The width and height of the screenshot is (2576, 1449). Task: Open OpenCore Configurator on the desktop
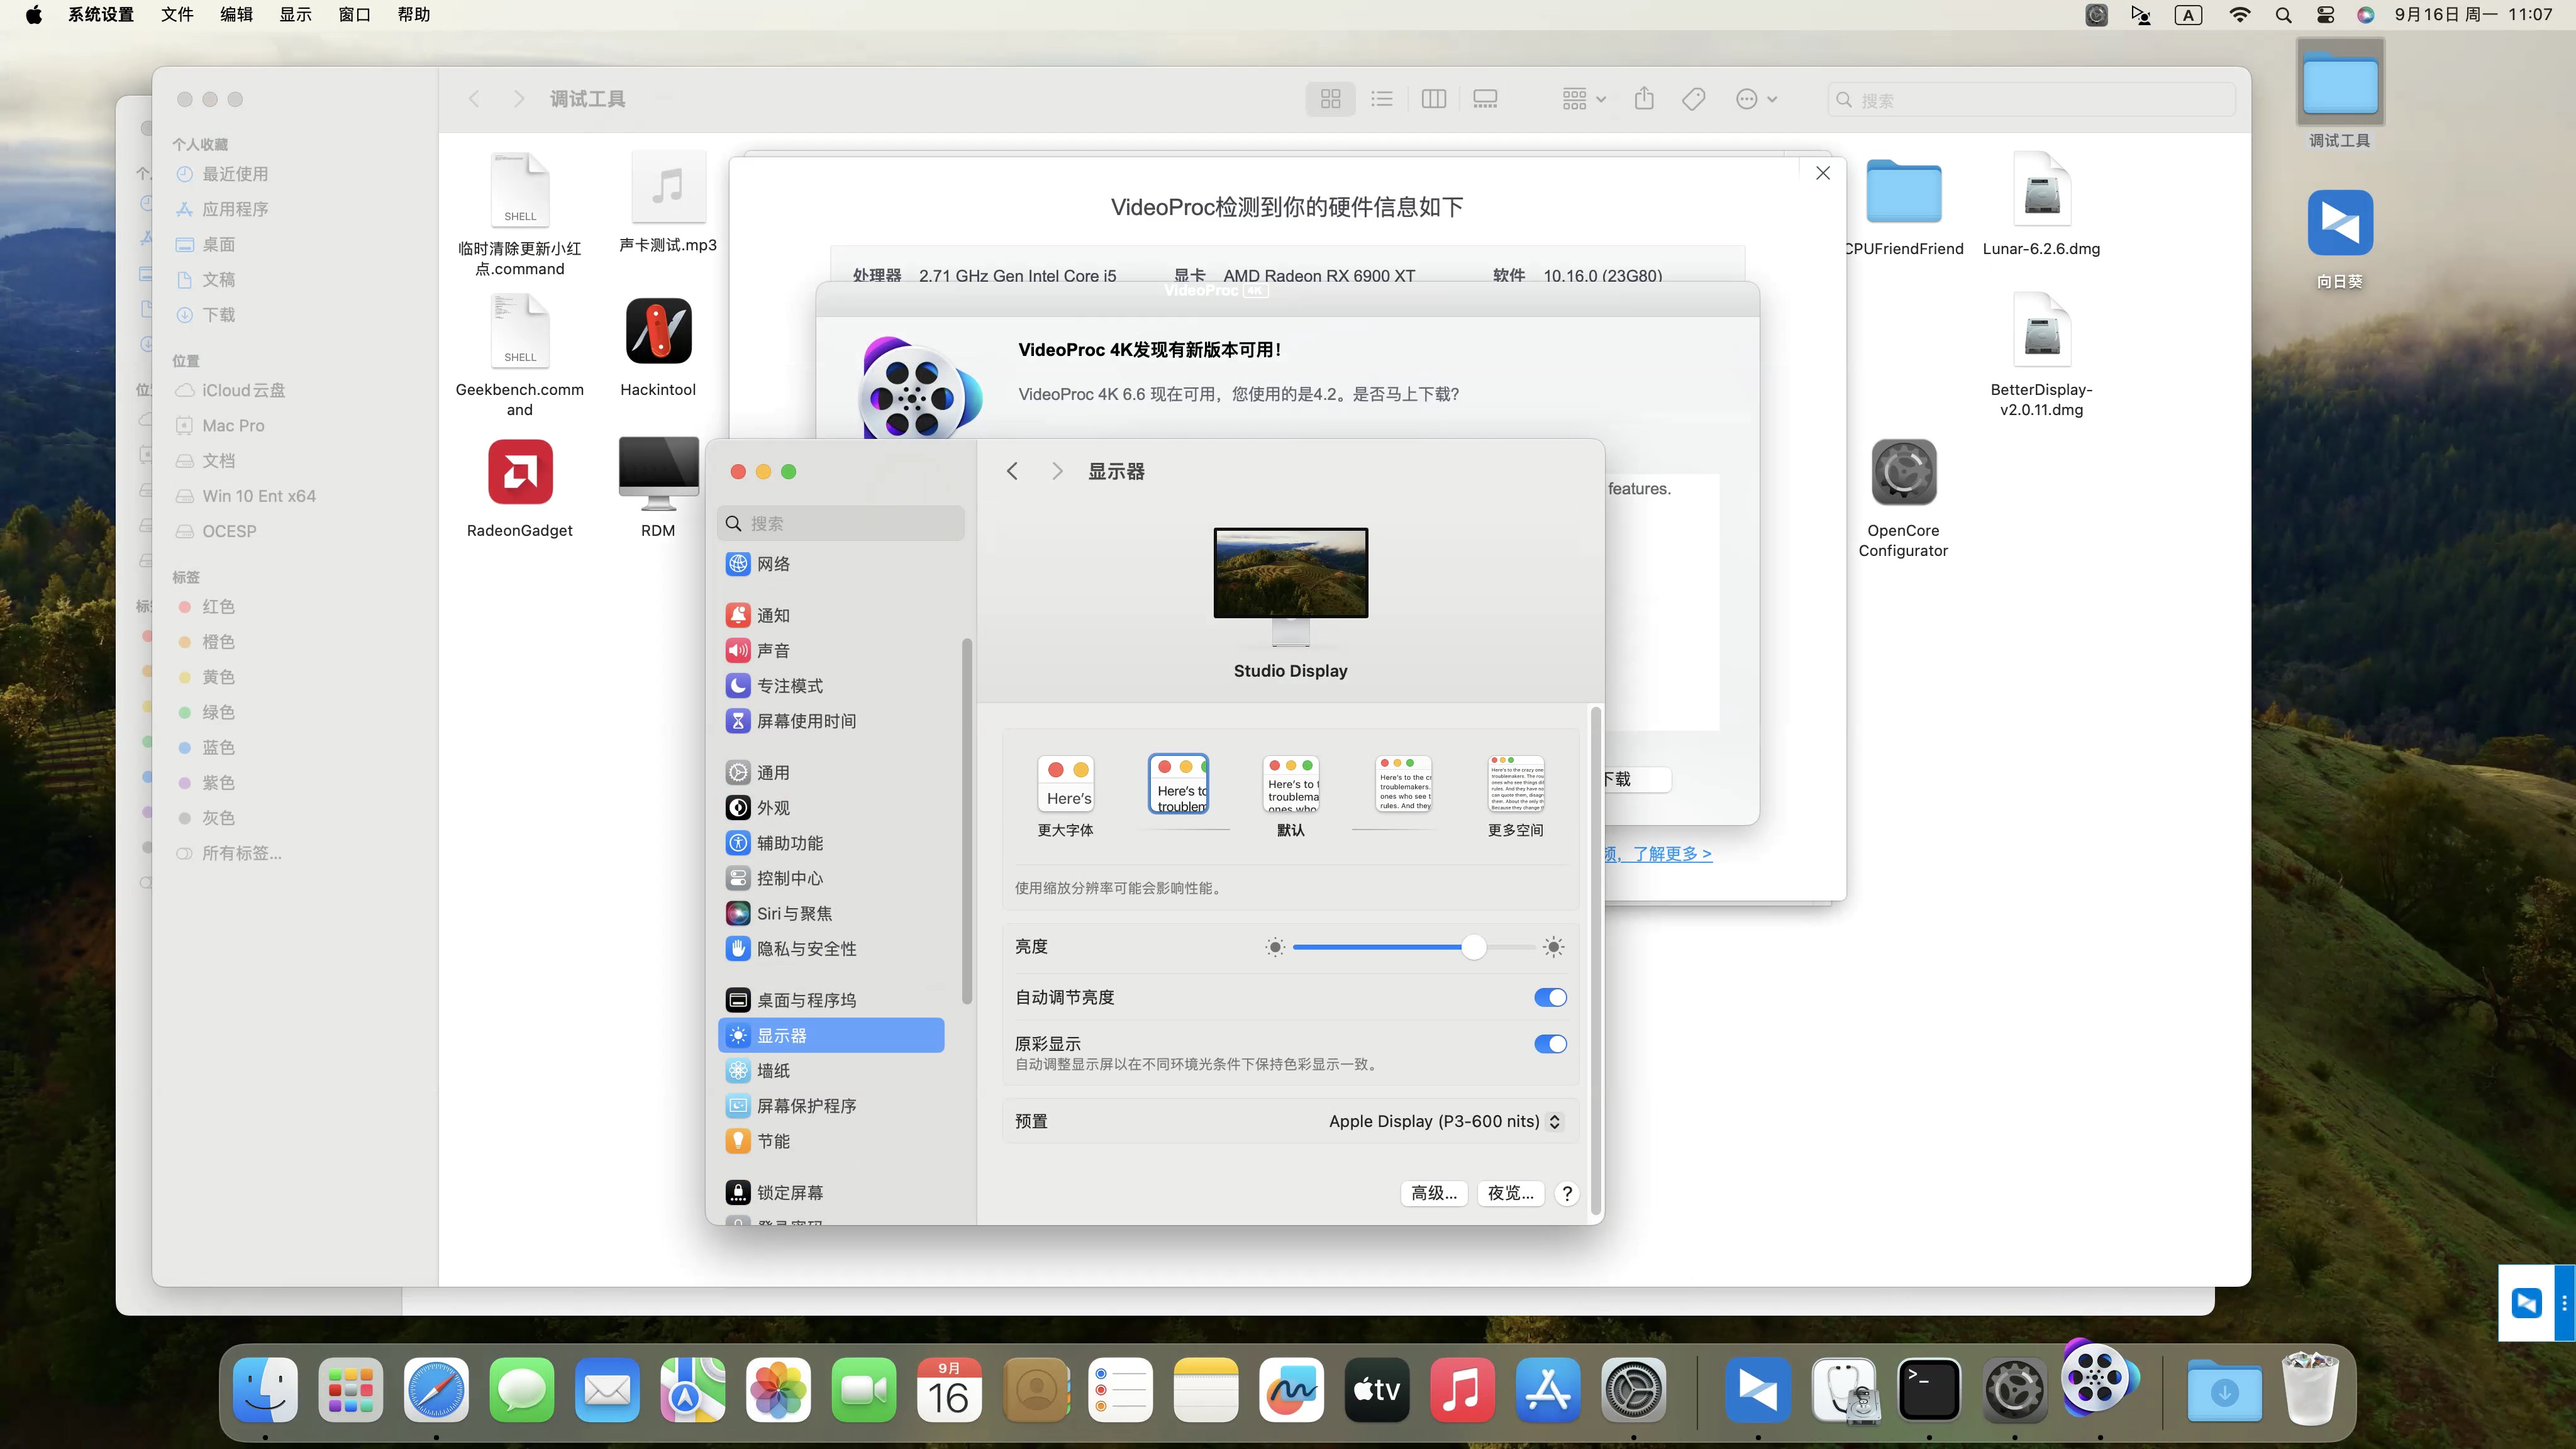(1902, 472)
